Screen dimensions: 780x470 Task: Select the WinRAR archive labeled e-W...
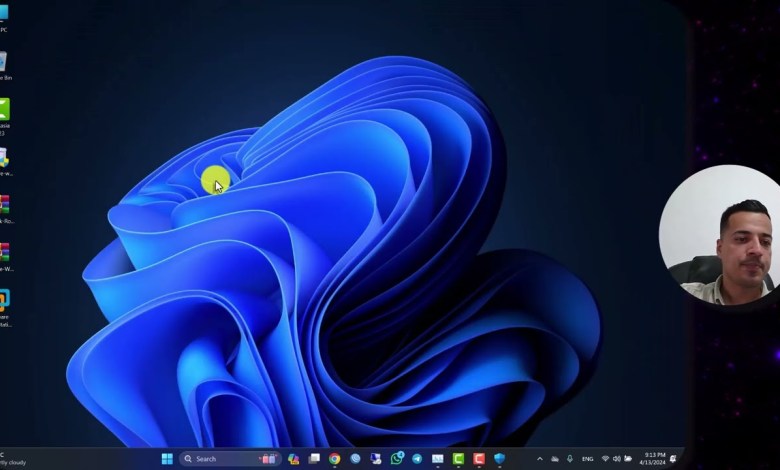[x=5, y=257]
